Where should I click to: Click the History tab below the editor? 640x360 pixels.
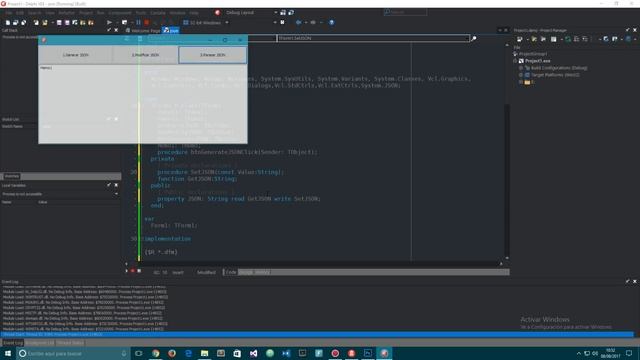[262, 272]
